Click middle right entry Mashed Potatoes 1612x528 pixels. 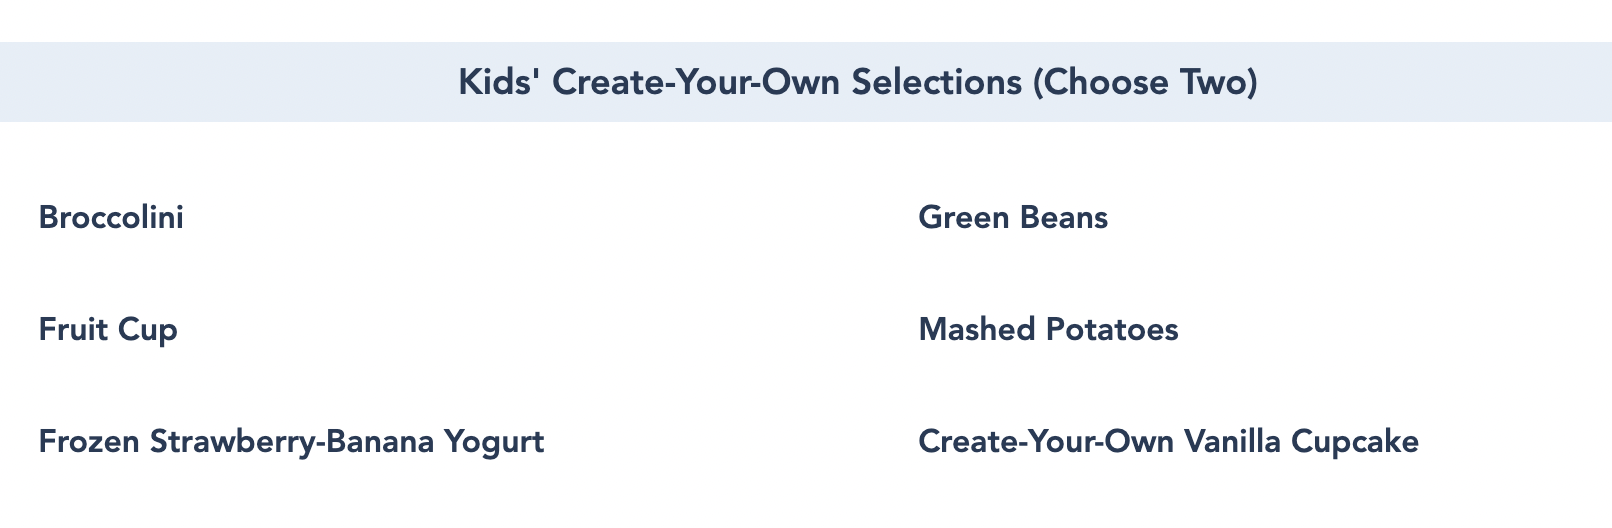tap(1048, 329)
